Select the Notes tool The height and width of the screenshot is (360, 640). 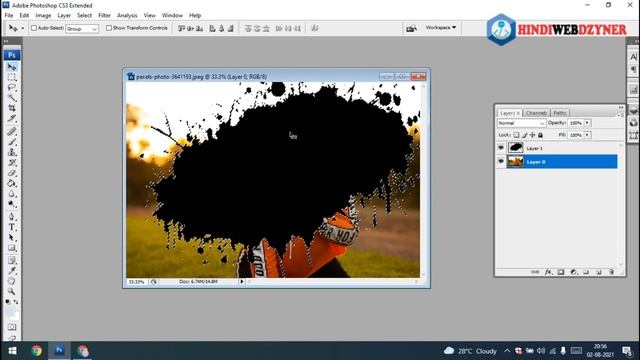(12, 261)
